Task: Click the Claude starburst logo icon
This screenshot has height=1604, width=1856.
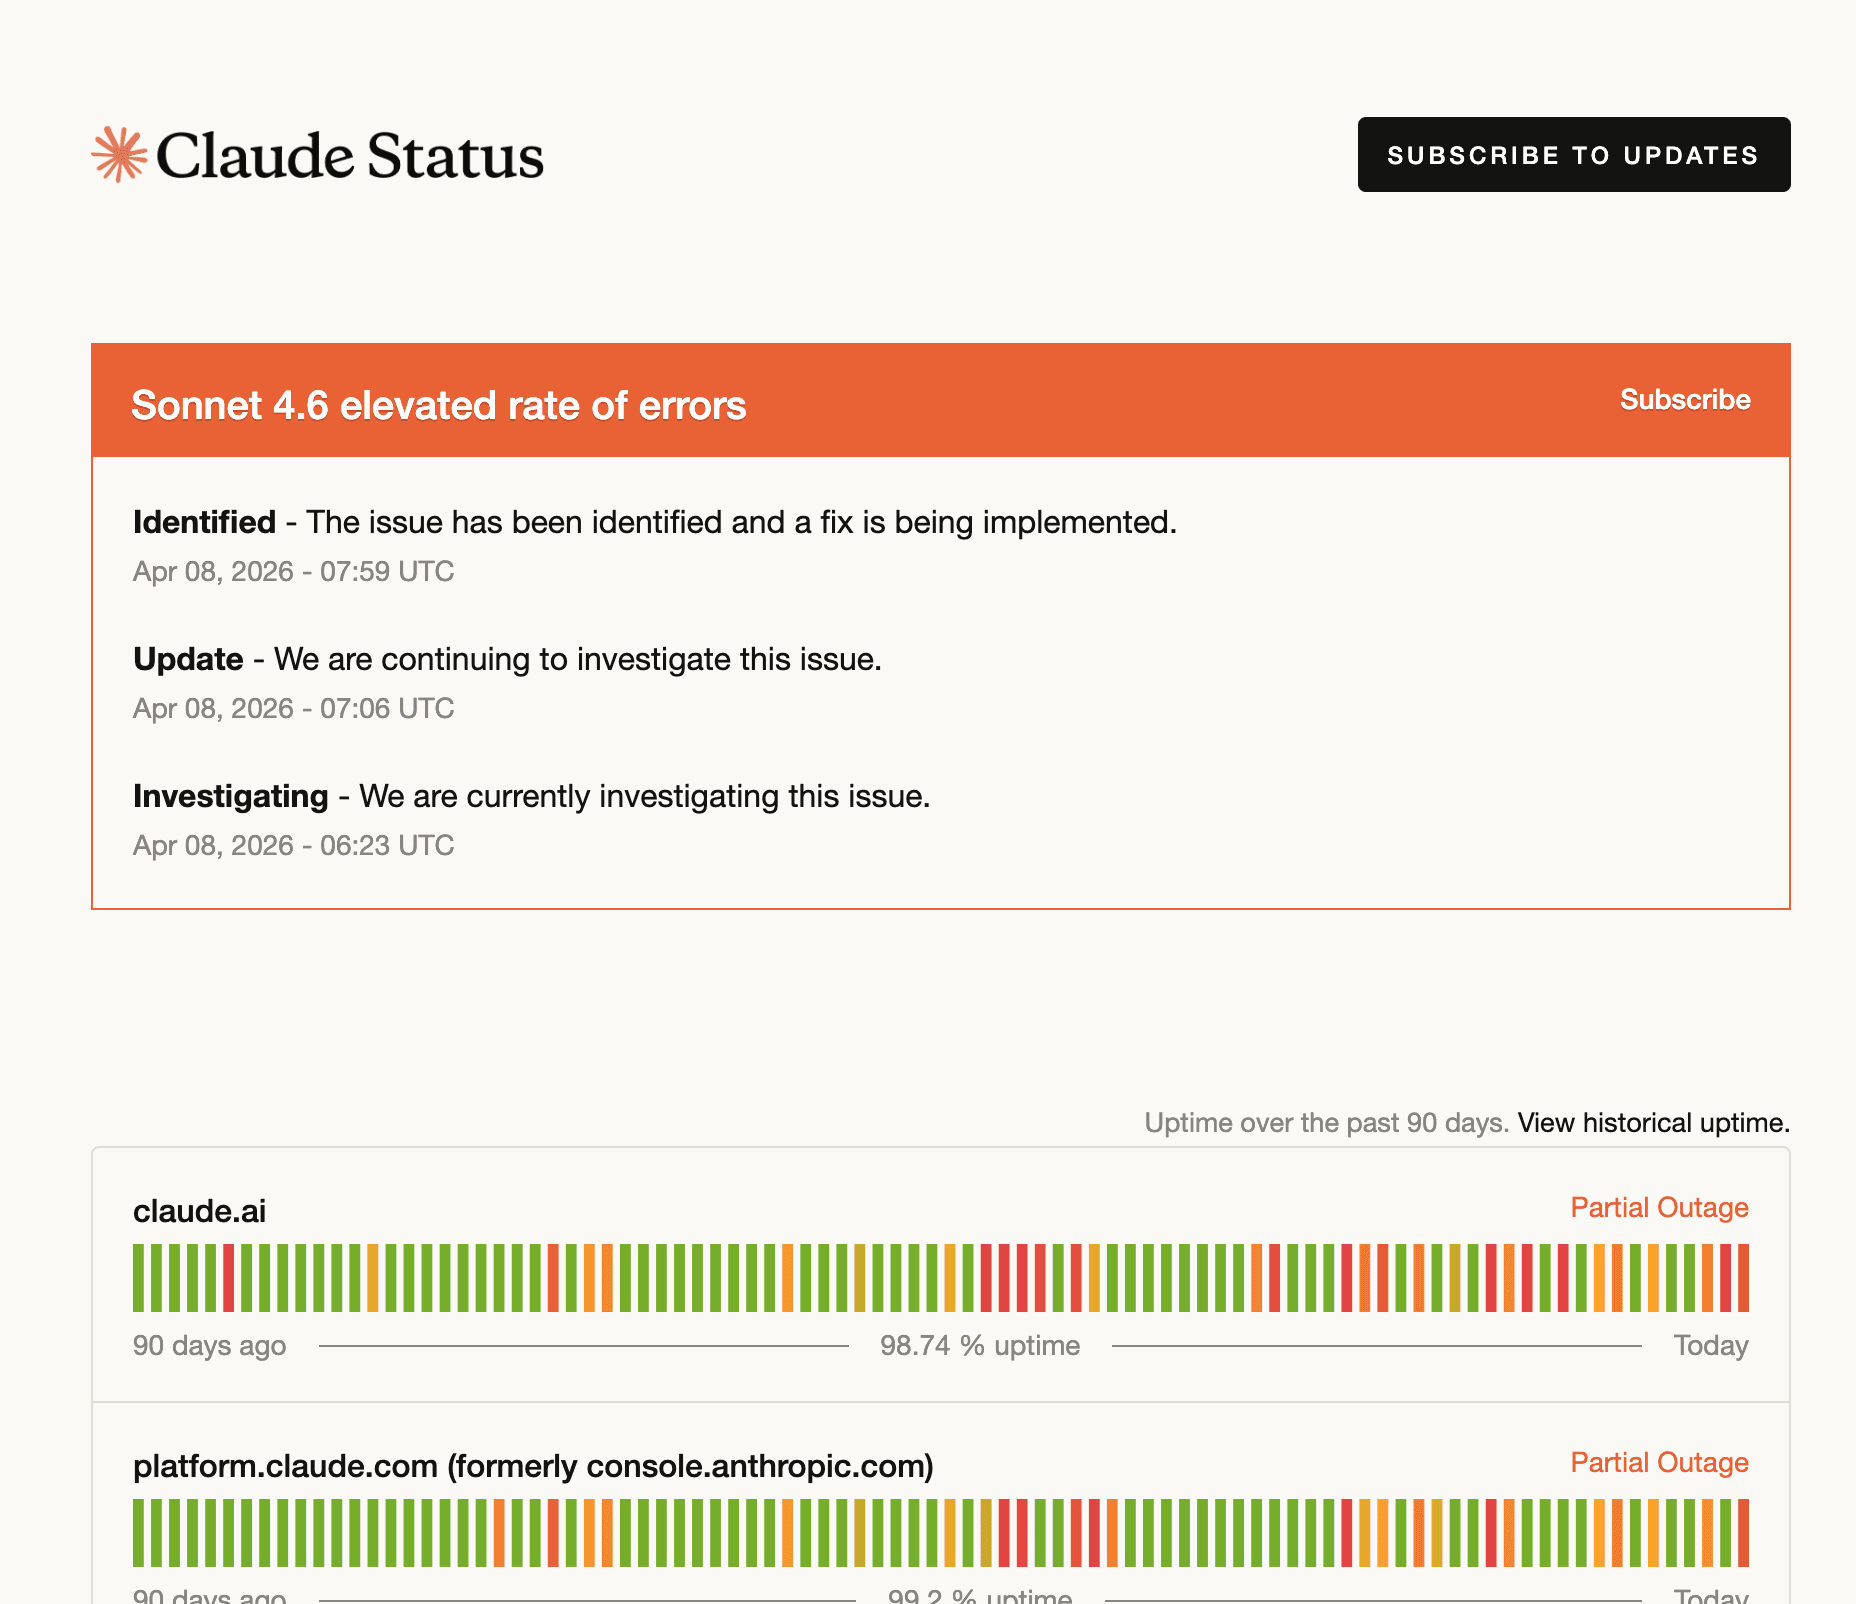Action: (119, 155)
